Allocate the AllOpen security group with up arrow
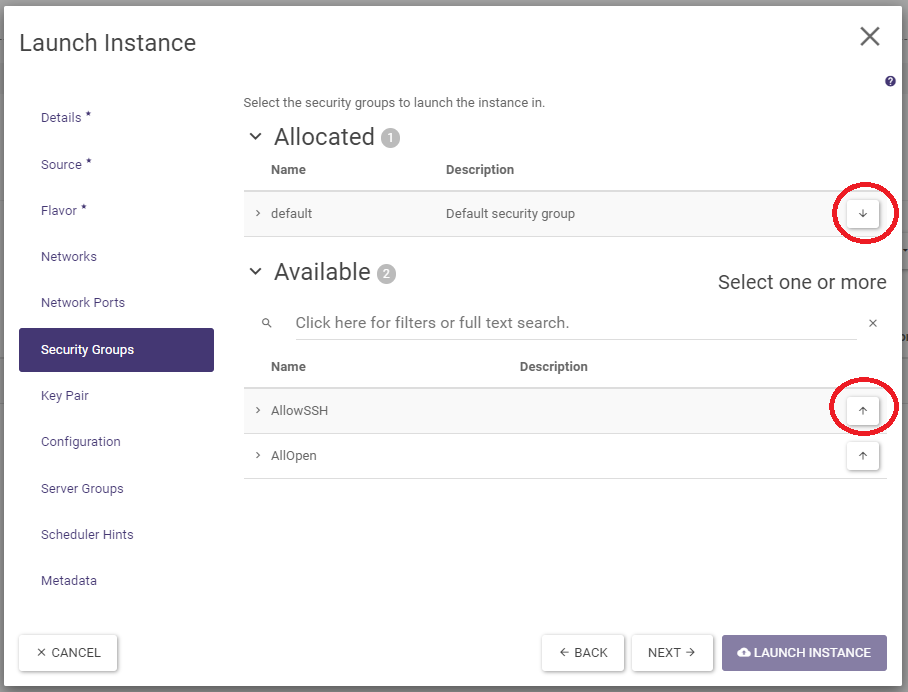 (x=862, y=456)
